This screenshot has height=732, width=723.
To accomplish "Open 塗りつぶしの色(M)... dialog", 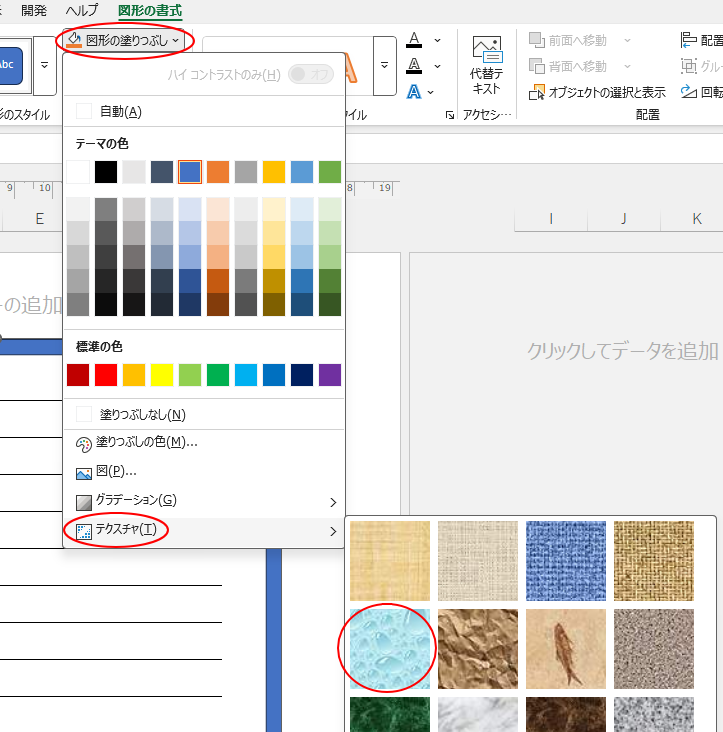I will tap(203, 443).
